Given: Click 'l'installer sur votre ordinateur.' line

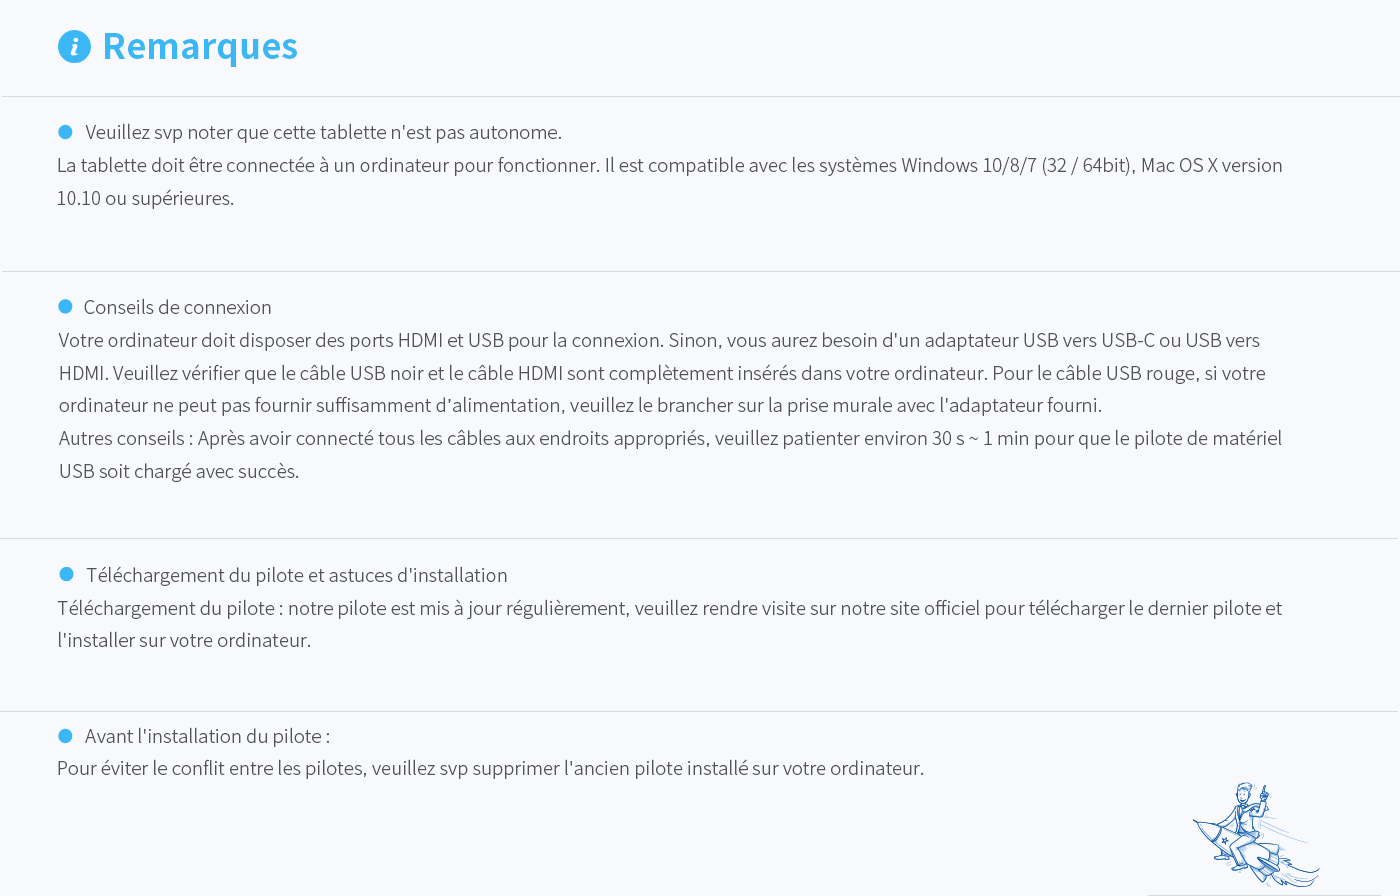Looking at the screenshot, I should [184, 640].
